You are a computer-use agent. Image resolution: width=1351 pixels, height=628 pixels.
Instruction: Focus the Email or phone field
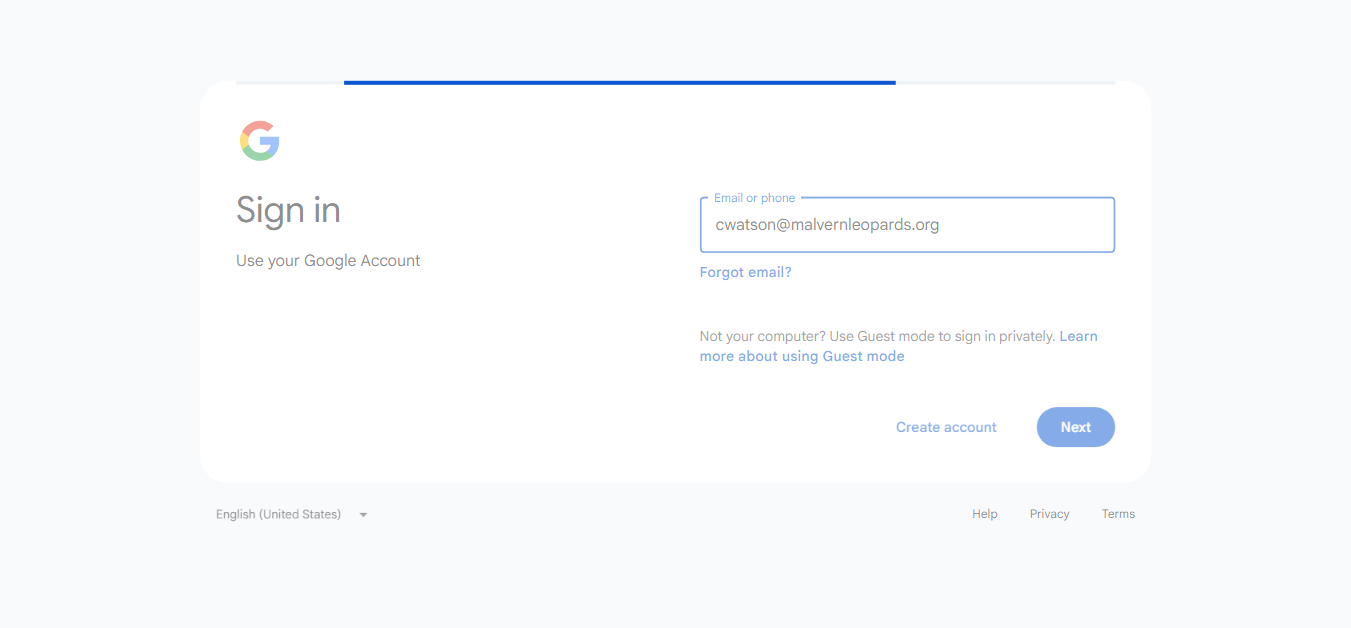point(907,225)
